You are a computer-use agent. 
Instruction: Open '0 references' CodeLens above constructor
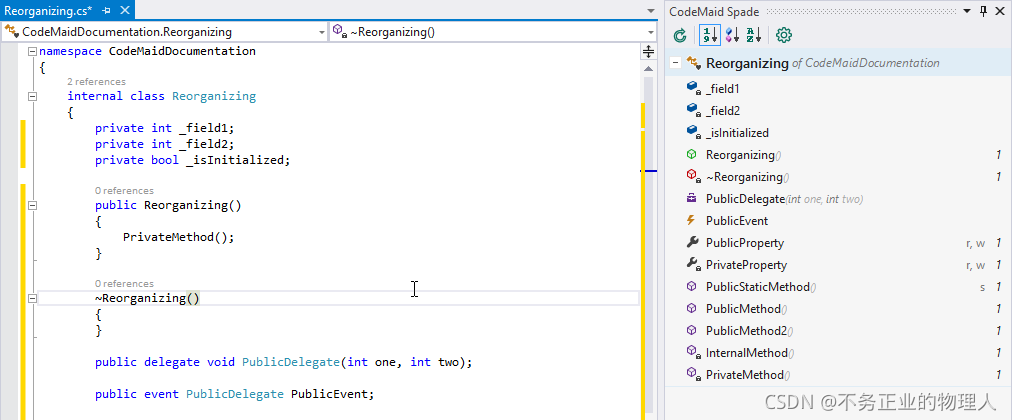[125, 190]
